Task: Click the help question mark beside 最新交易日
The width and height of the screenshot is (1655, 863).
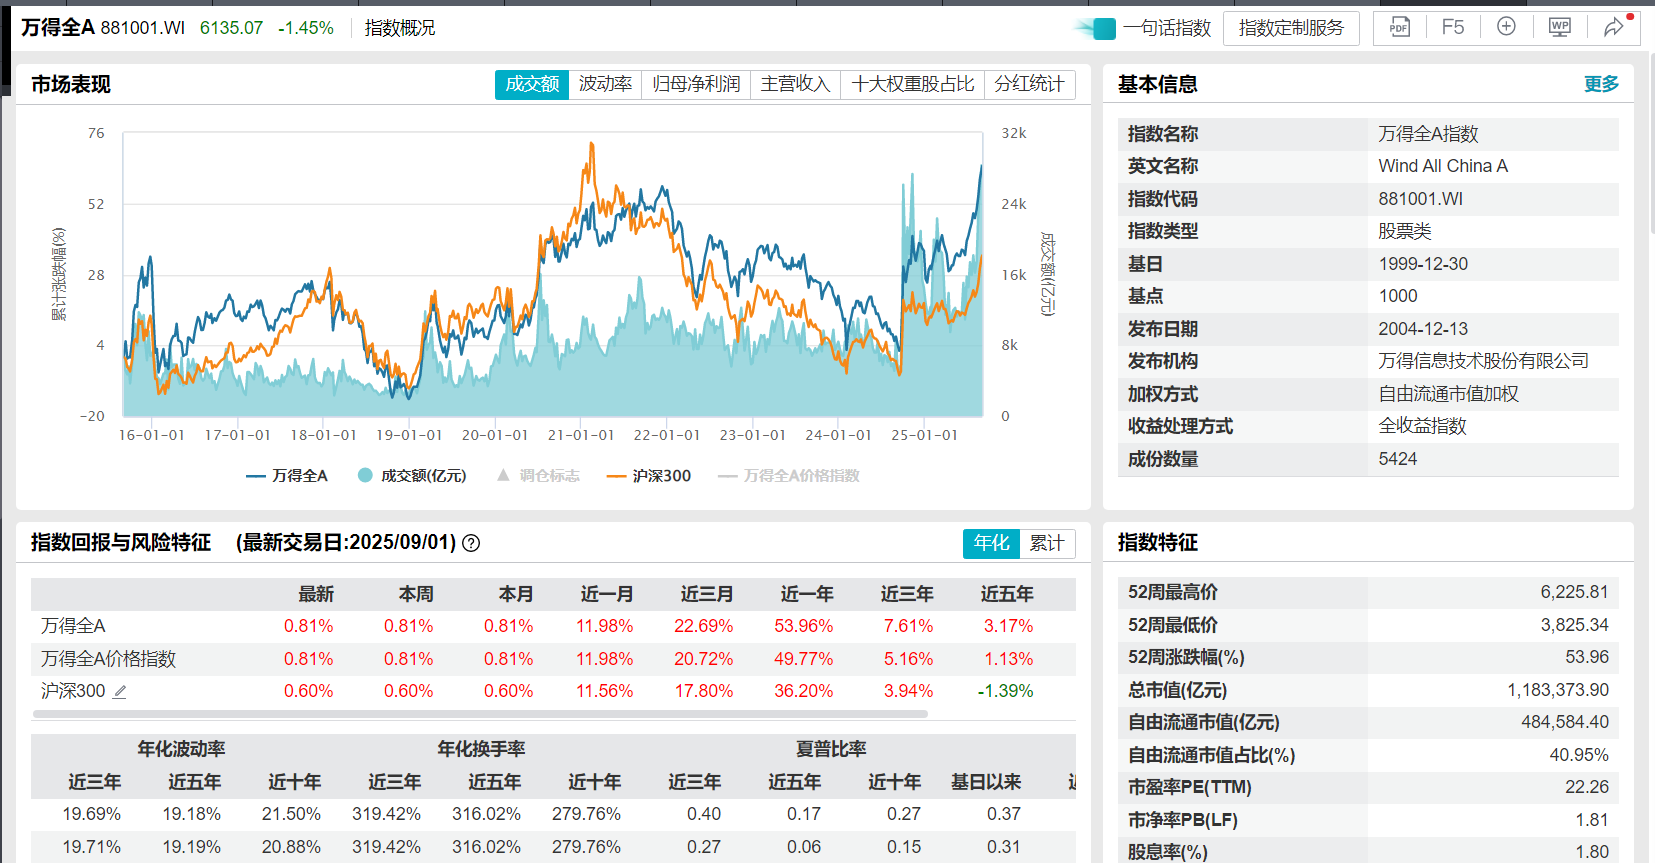Action: [471, 543]
